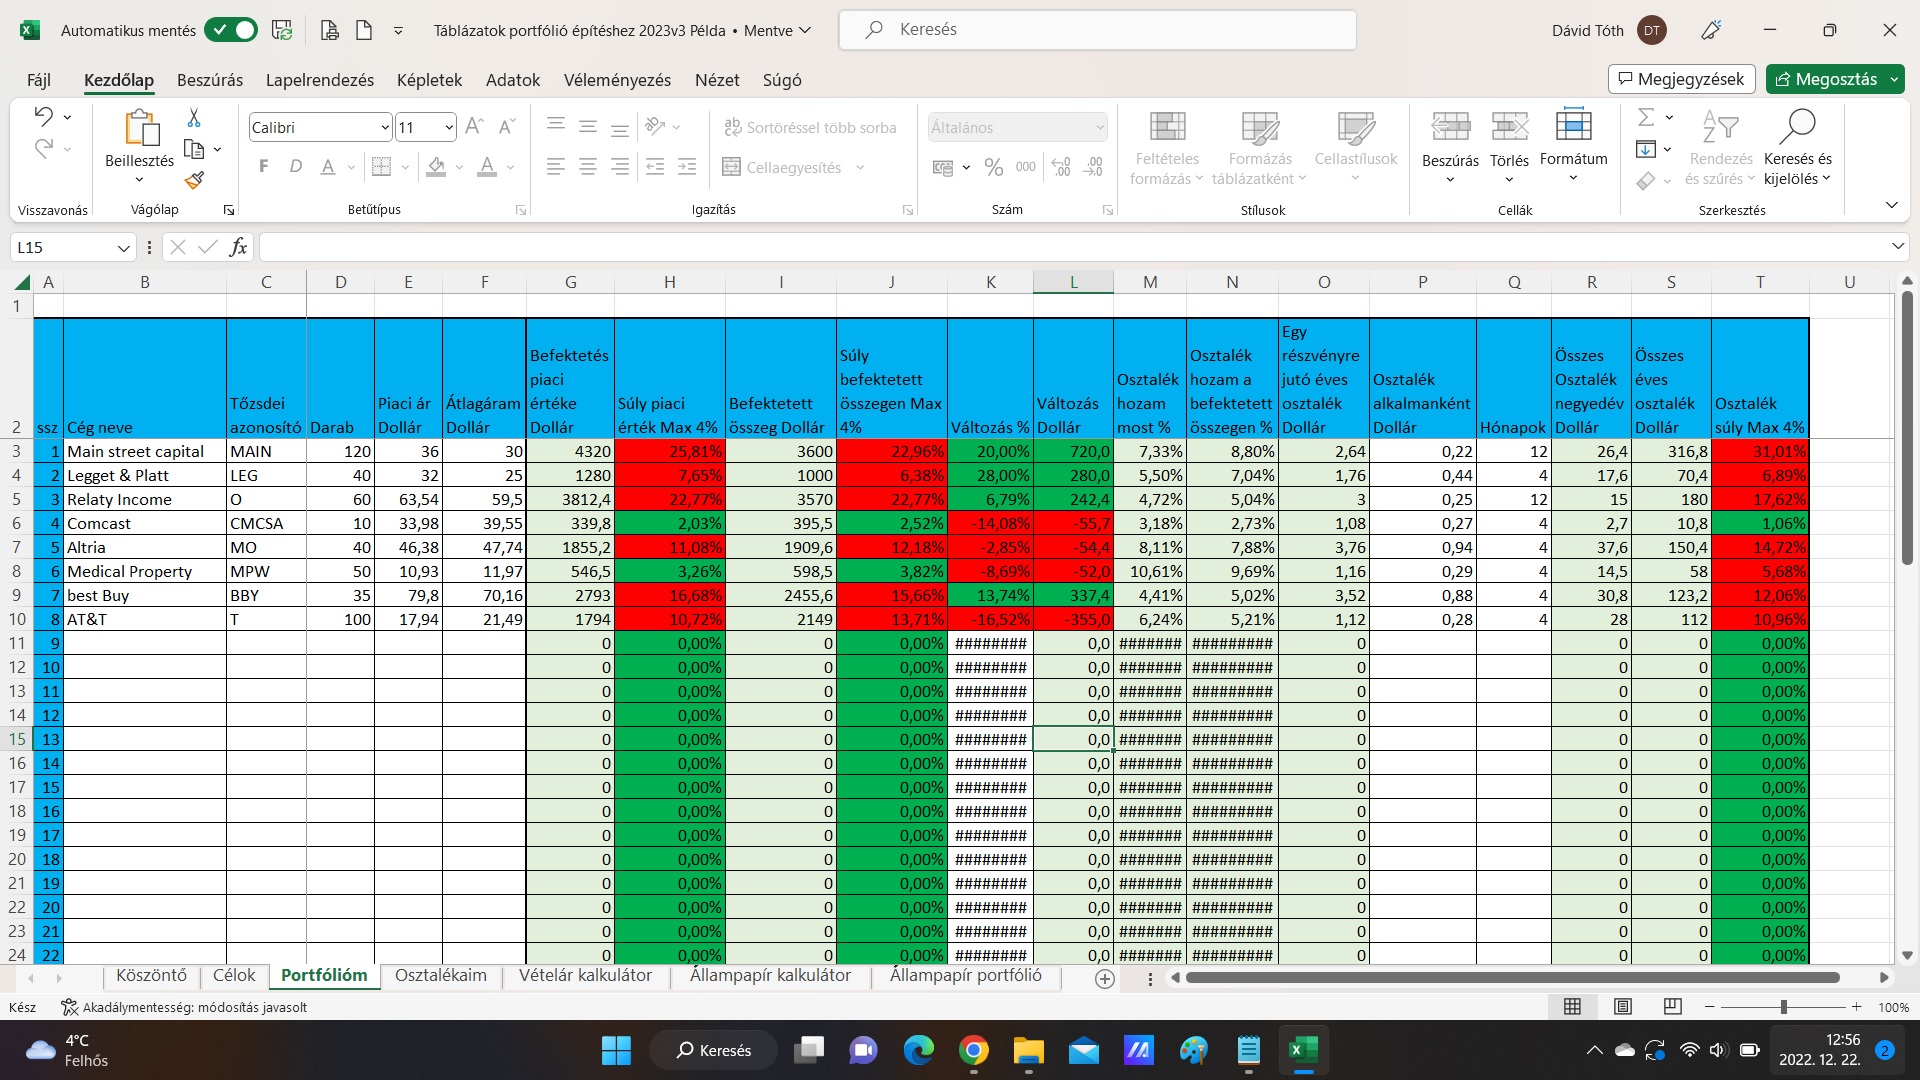Click the zoom slider handle
The height and width of the screenshot is (1080, 1920).
point(1783,1006)
